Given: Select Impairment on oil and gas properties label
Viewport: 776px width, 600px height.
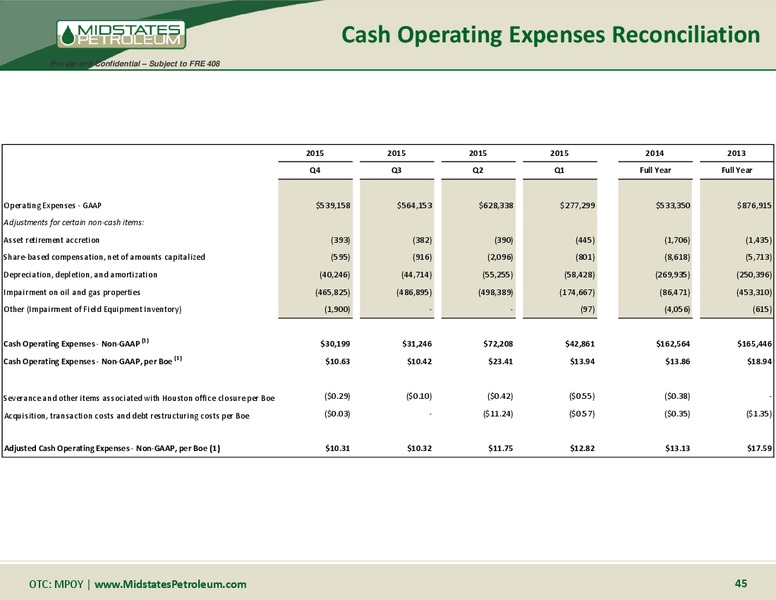Looking at the screenshot, I should click(72, 293).
